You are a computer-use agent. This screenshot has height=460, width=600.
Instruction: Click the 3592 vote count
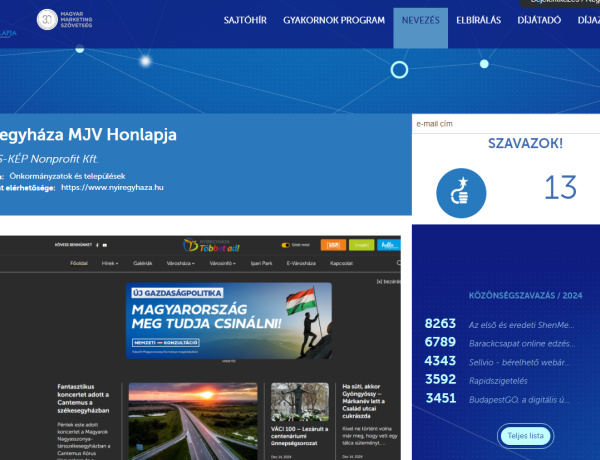click(x=440, y=379)
